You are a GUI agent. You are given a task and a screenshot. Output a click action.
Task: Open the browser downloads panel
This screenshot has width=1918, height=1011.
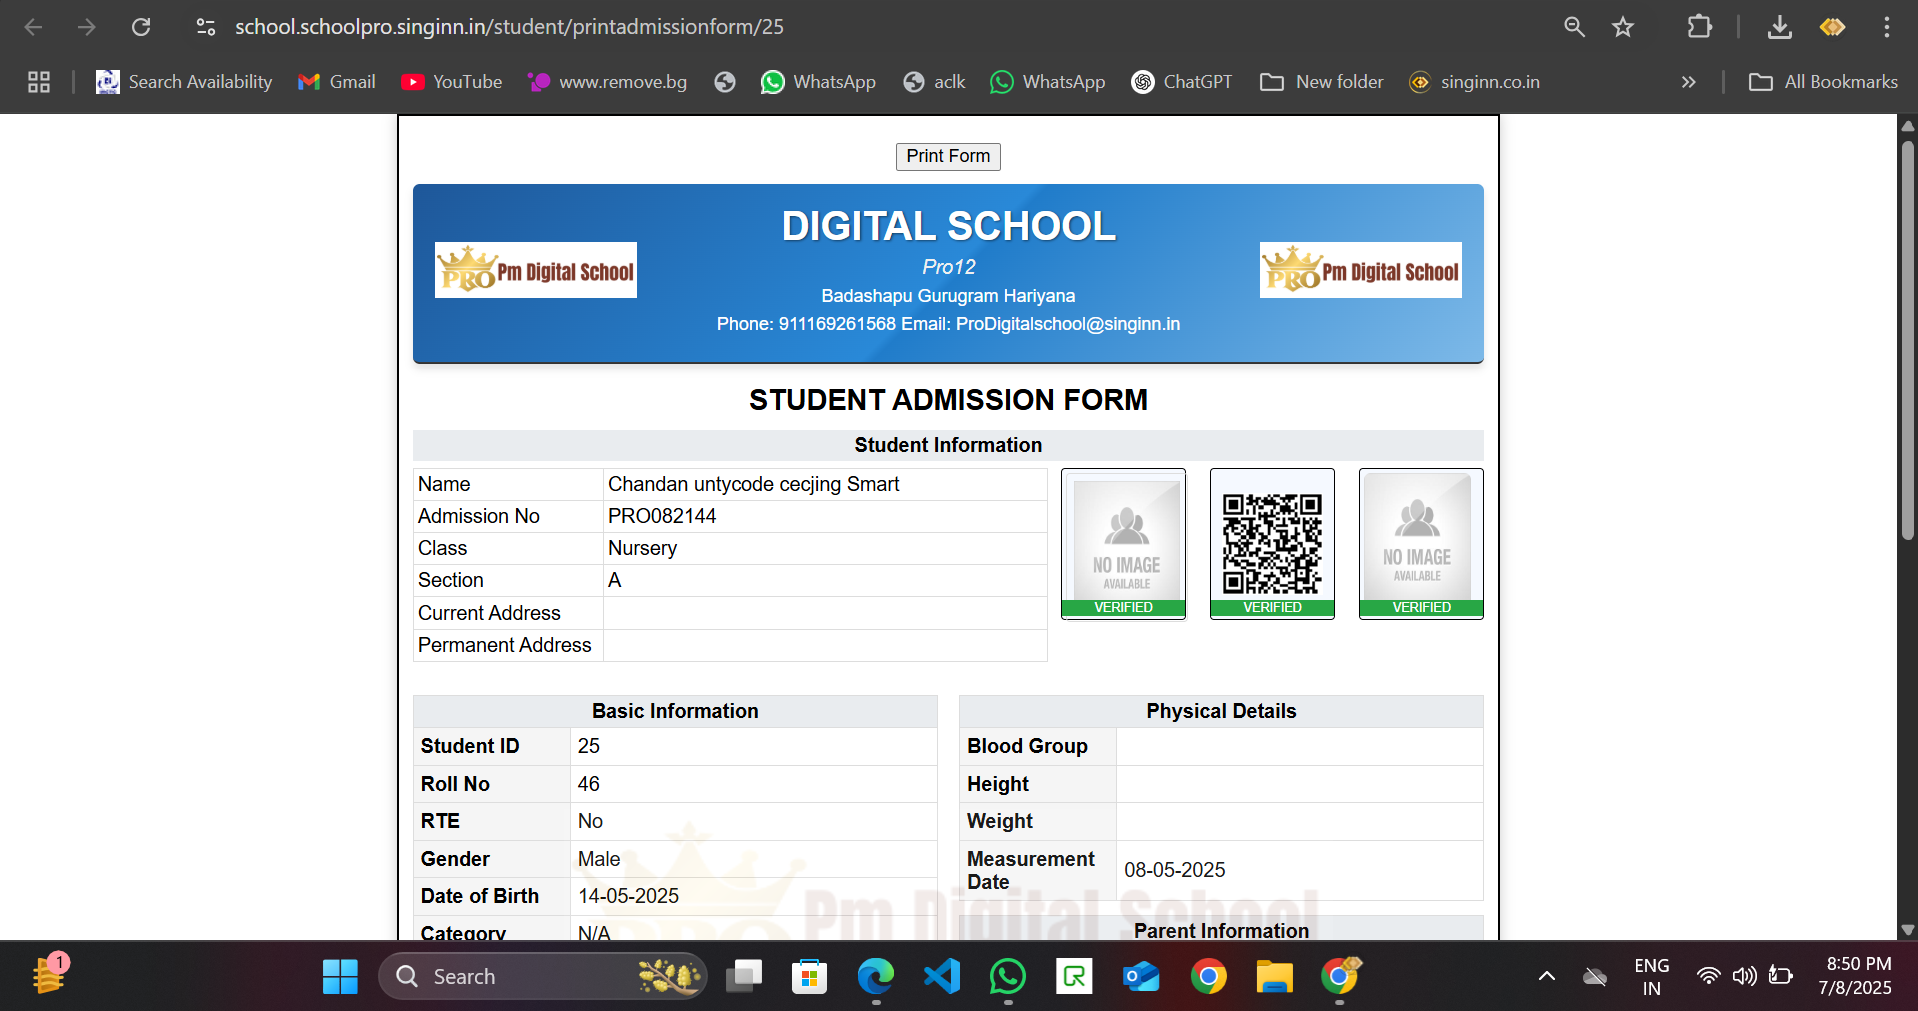click(1780, 27)
